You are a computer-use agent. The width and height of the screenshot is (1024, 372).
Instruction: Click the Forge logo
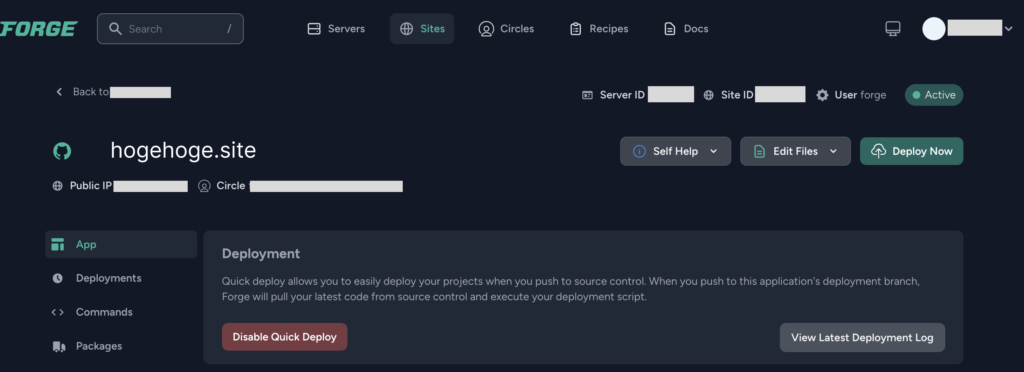coord(38,29)
